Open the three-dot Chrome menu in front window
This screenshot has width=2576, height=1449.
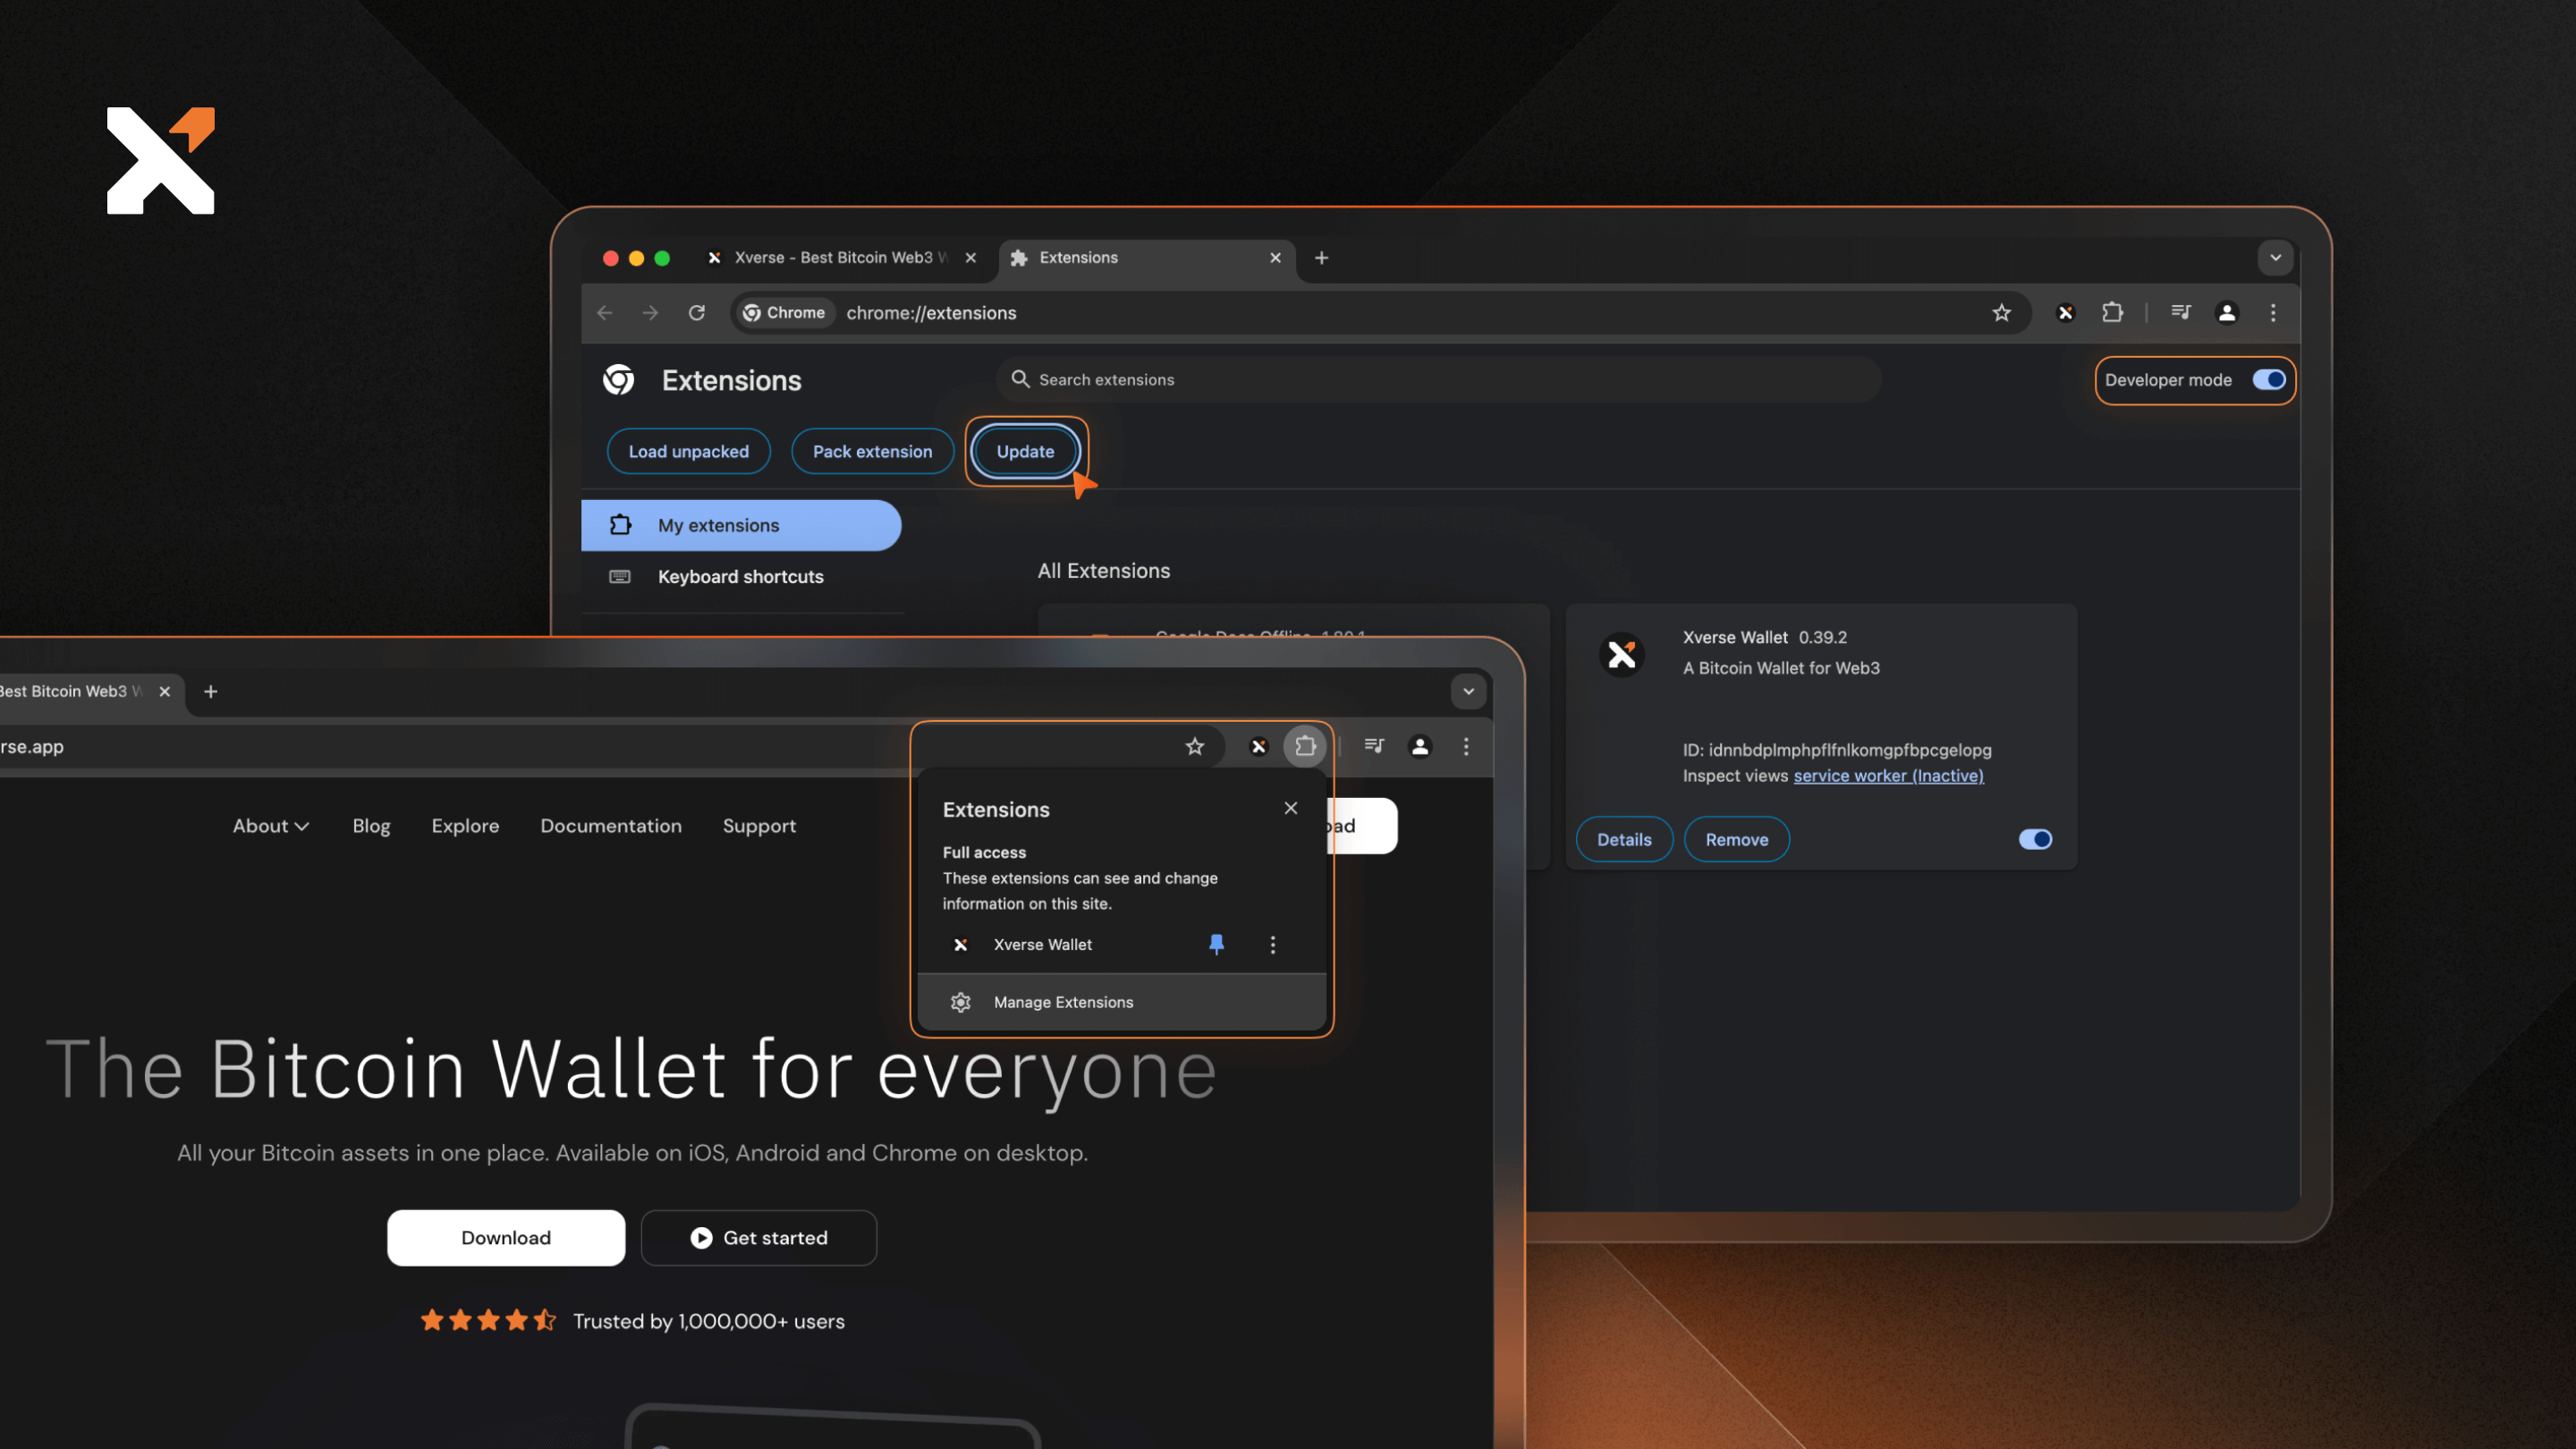coord(1466,746)
